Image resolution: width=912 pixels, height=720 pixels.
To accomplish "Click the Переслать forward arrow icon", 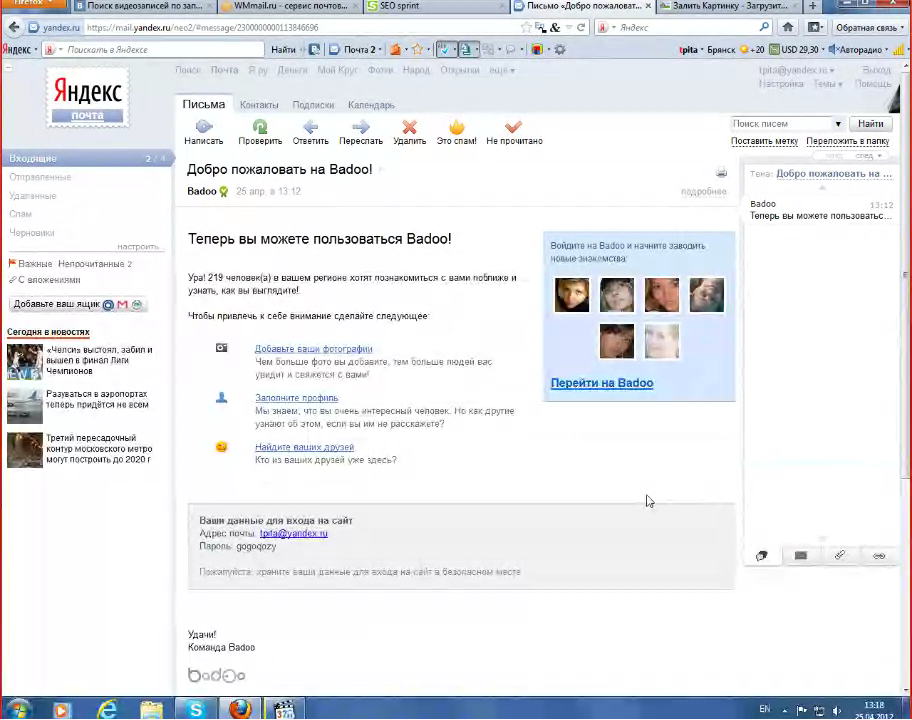I will coord(361,126).
